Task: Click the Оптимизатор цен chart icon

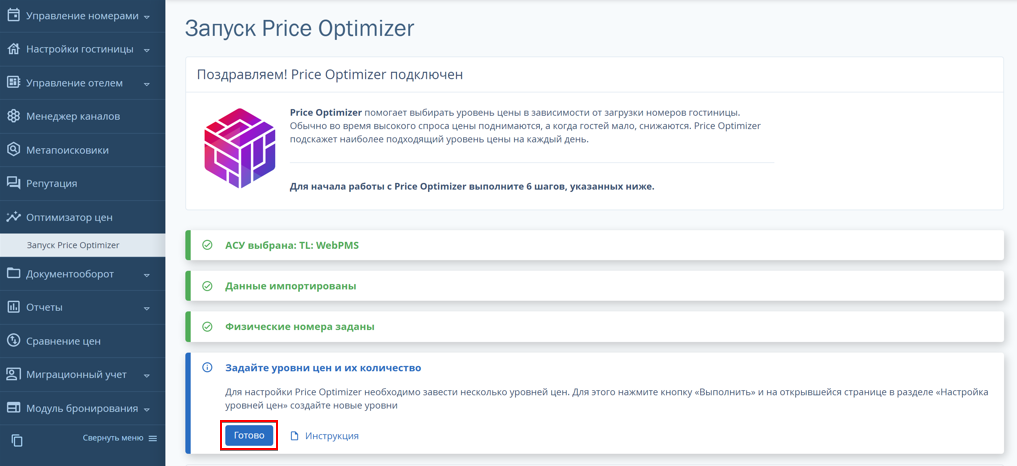Action: pyautogui.click(x=13, y=217)
